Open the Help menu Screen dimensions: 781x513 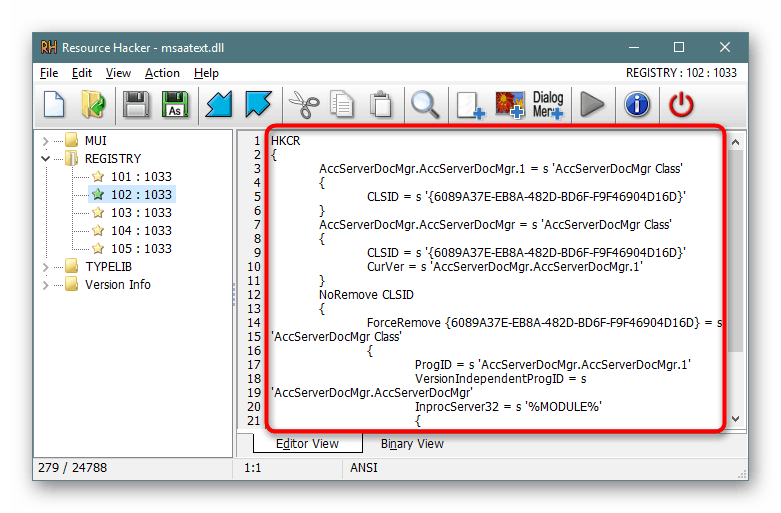[206, 73]
